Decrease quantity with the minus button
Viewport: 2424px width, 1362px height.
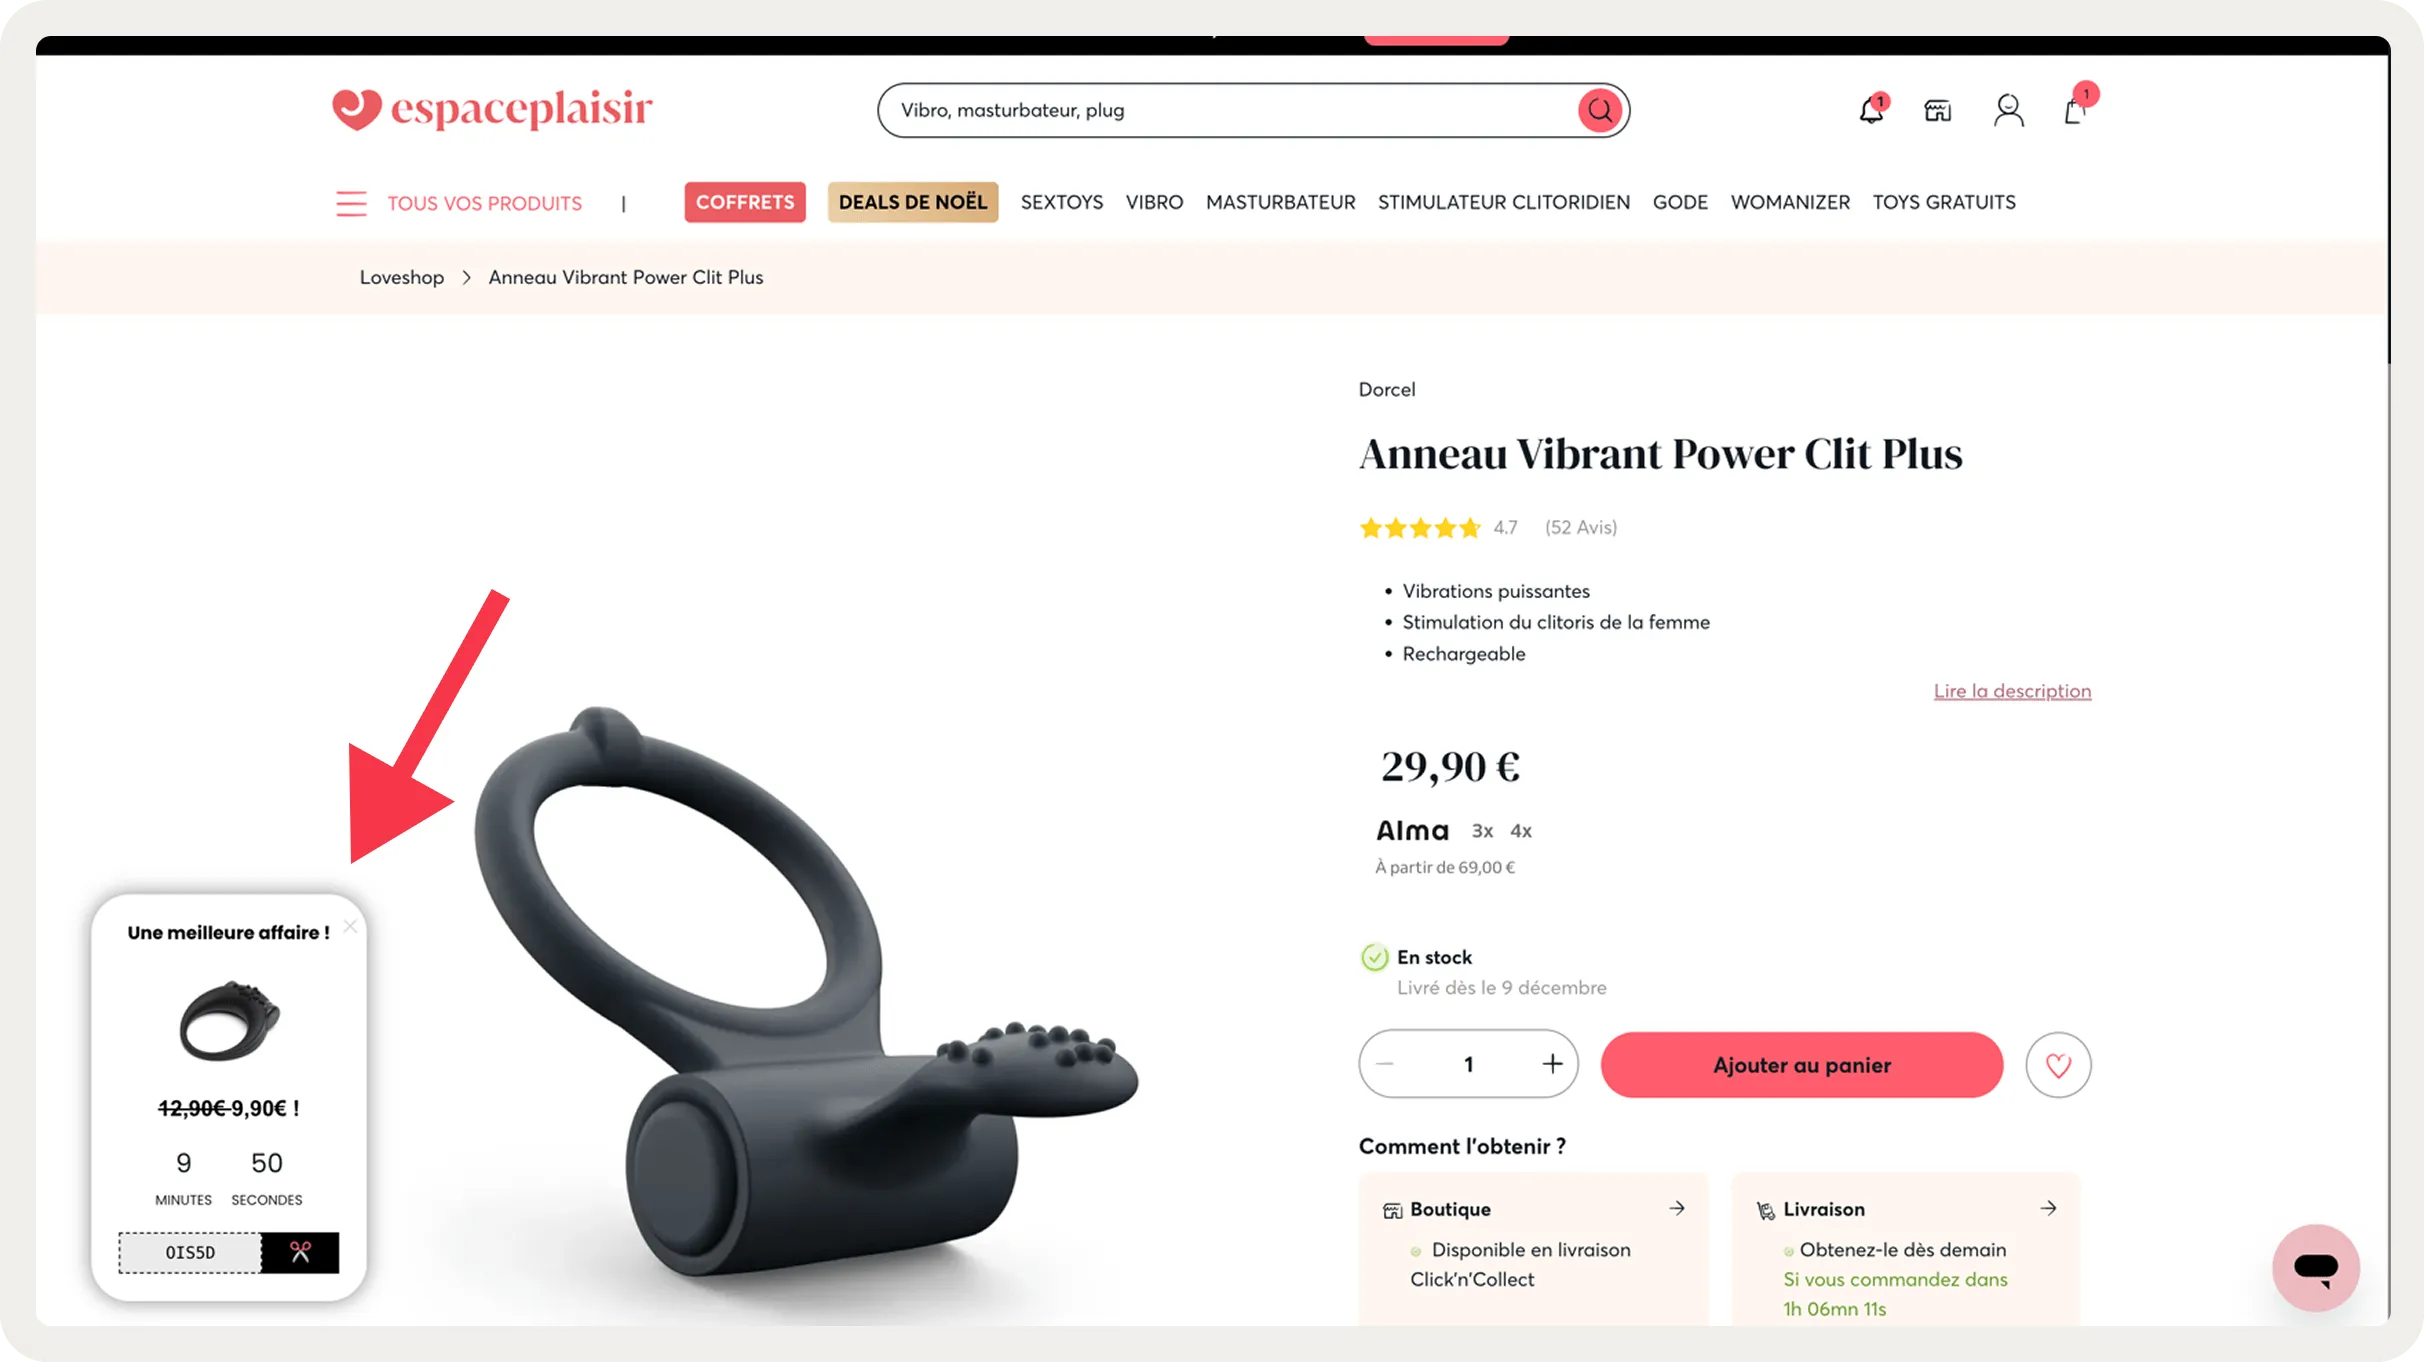[1385, 1064]
